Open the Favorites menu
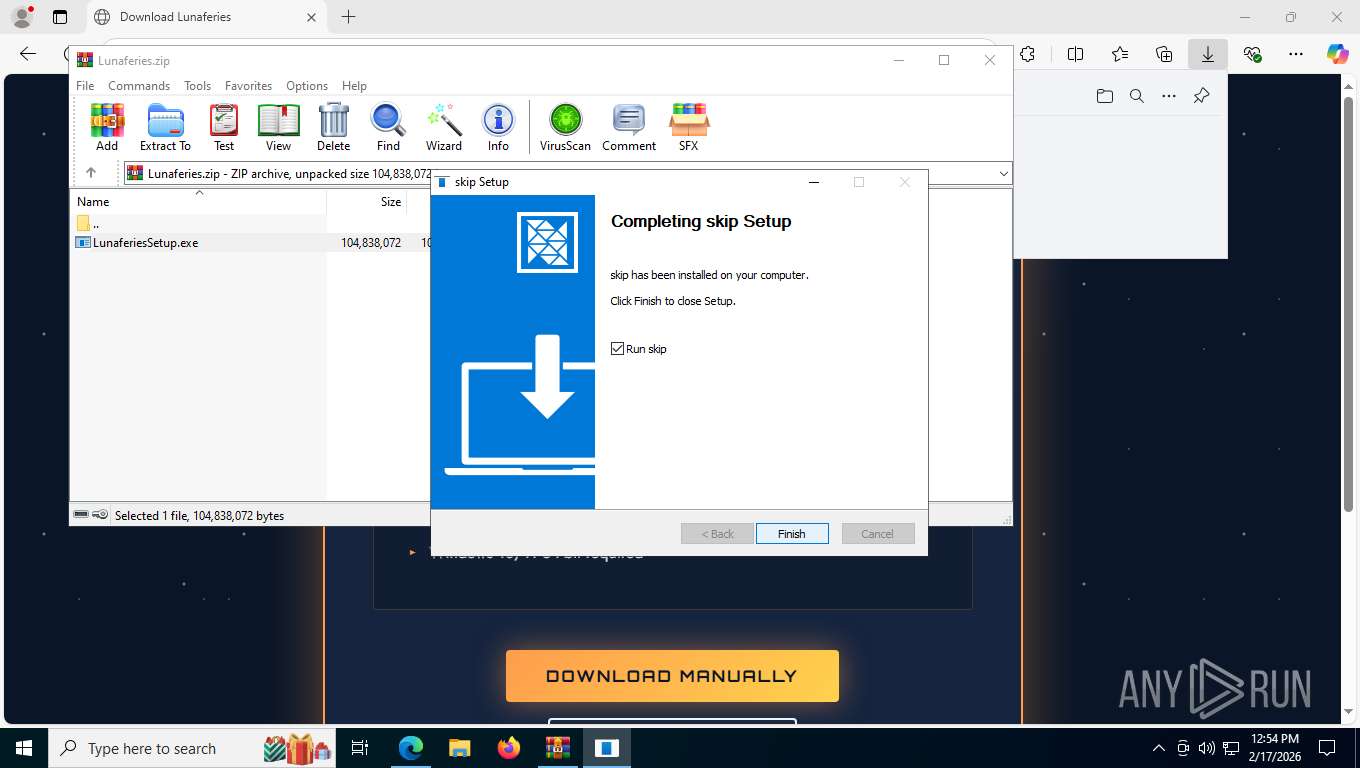This screenshot has width=1360, height=768. tap(248, 86)
